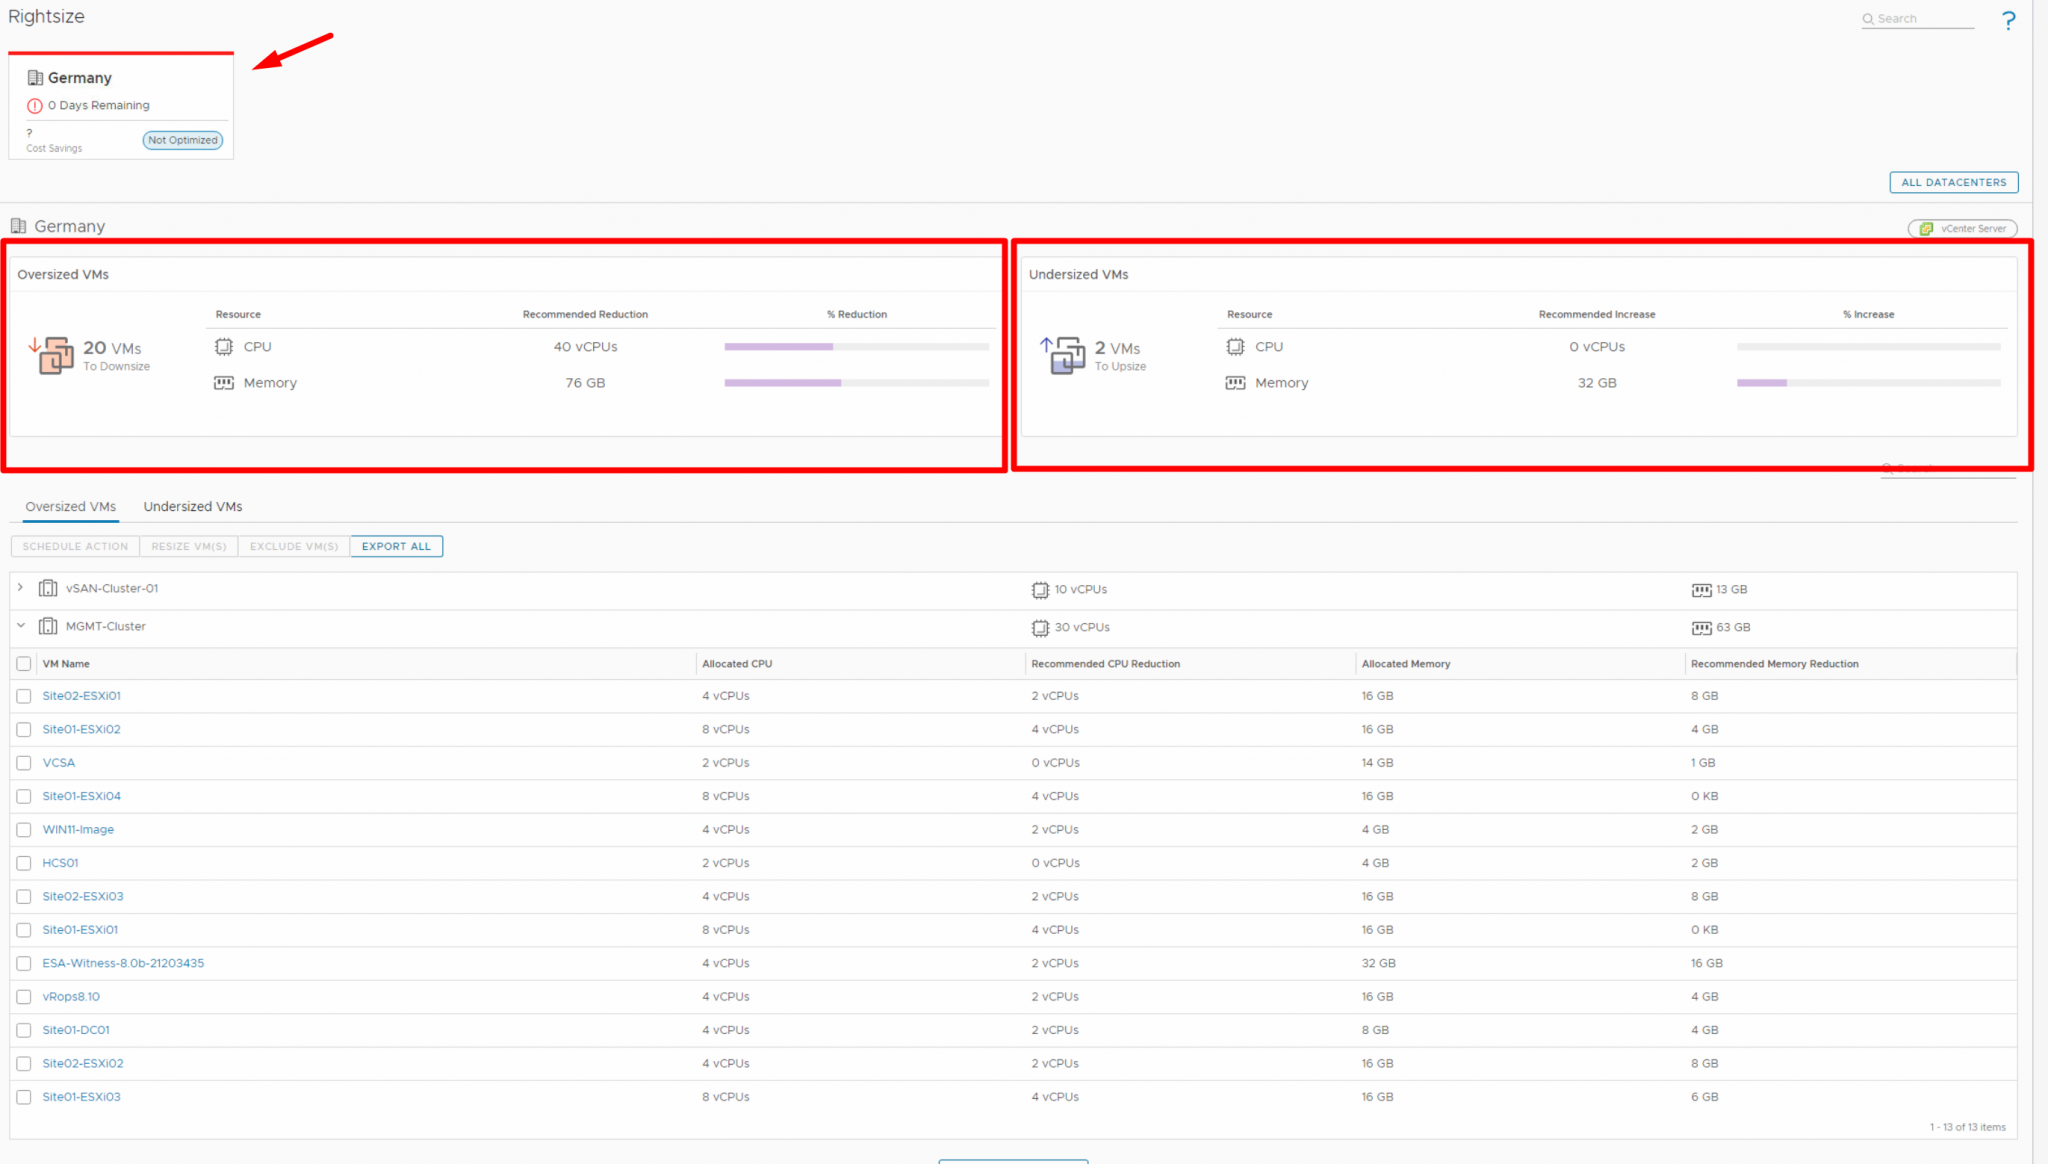Select the downsize VMs icon showing 20 VMs
Viewport: 2048px width, 1164px height.
pos(55,354)
